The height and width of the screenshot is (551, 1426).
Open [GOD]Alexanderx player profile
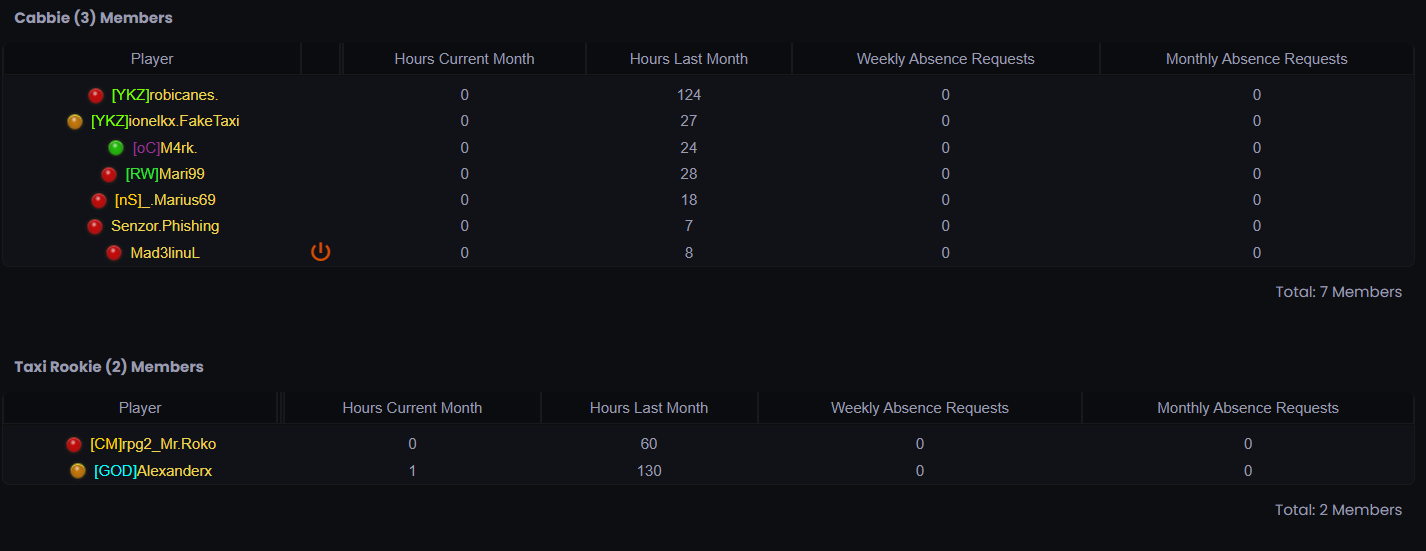point(153,471)
